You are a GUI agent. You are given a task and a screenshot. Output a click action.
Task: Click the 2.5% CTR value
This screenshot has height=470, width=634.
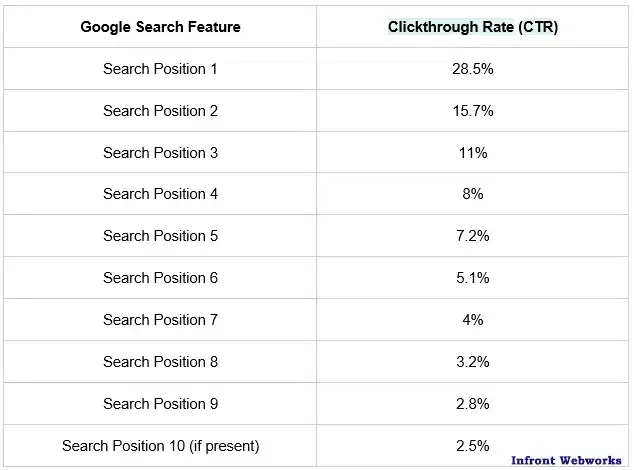pyautogui.click(x=473, y=445)
